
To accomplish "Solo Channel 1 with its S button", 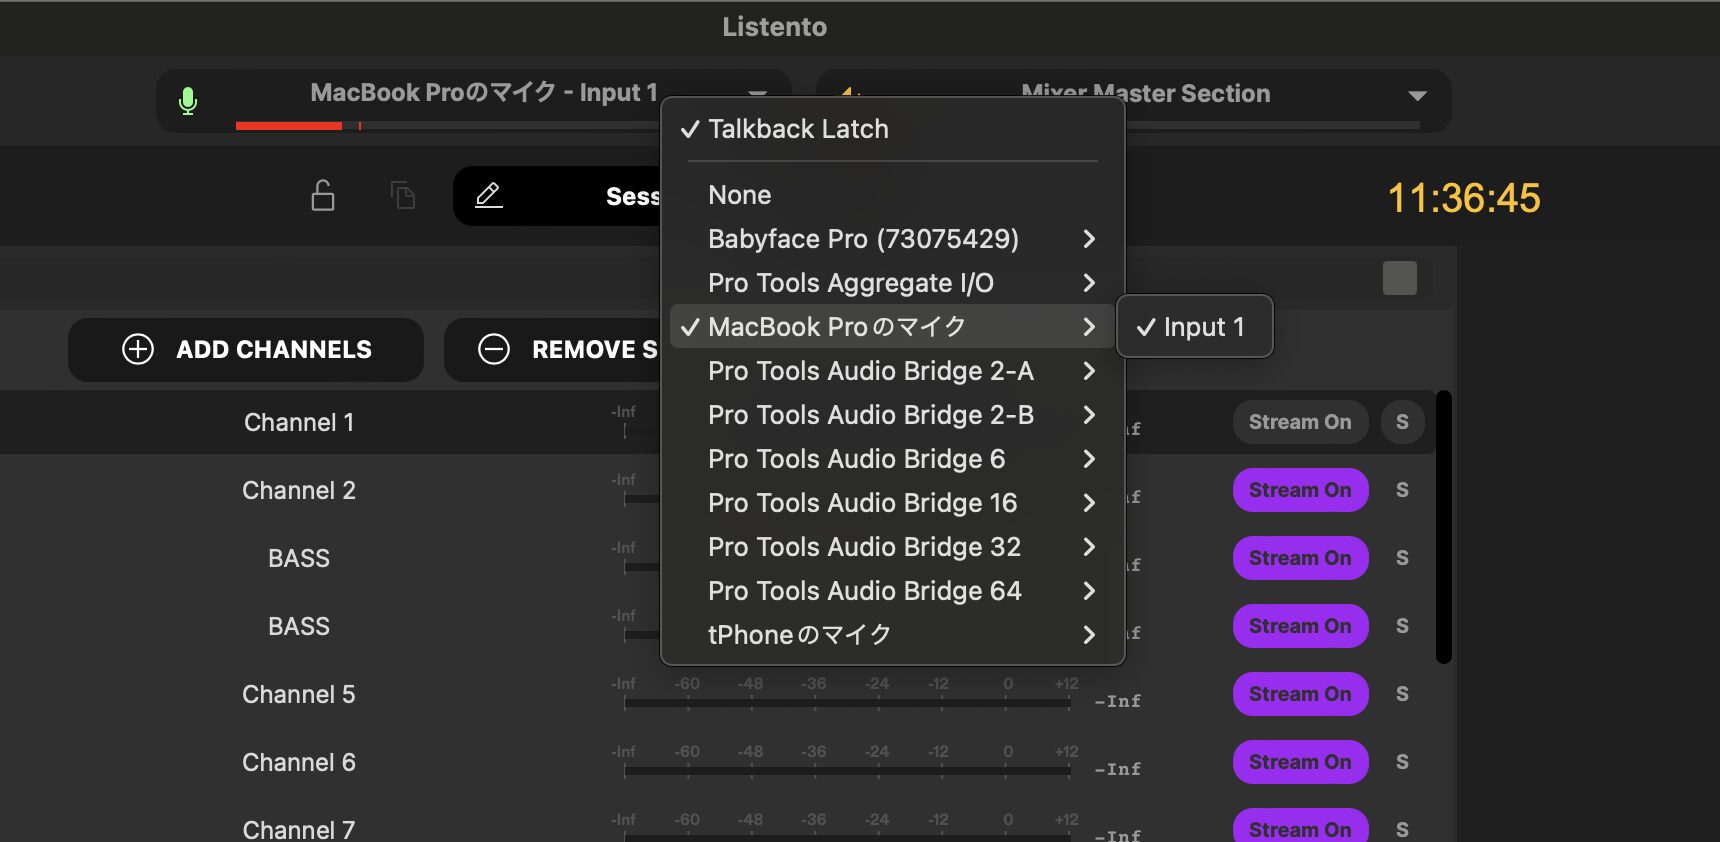I will click(1402, 422).
